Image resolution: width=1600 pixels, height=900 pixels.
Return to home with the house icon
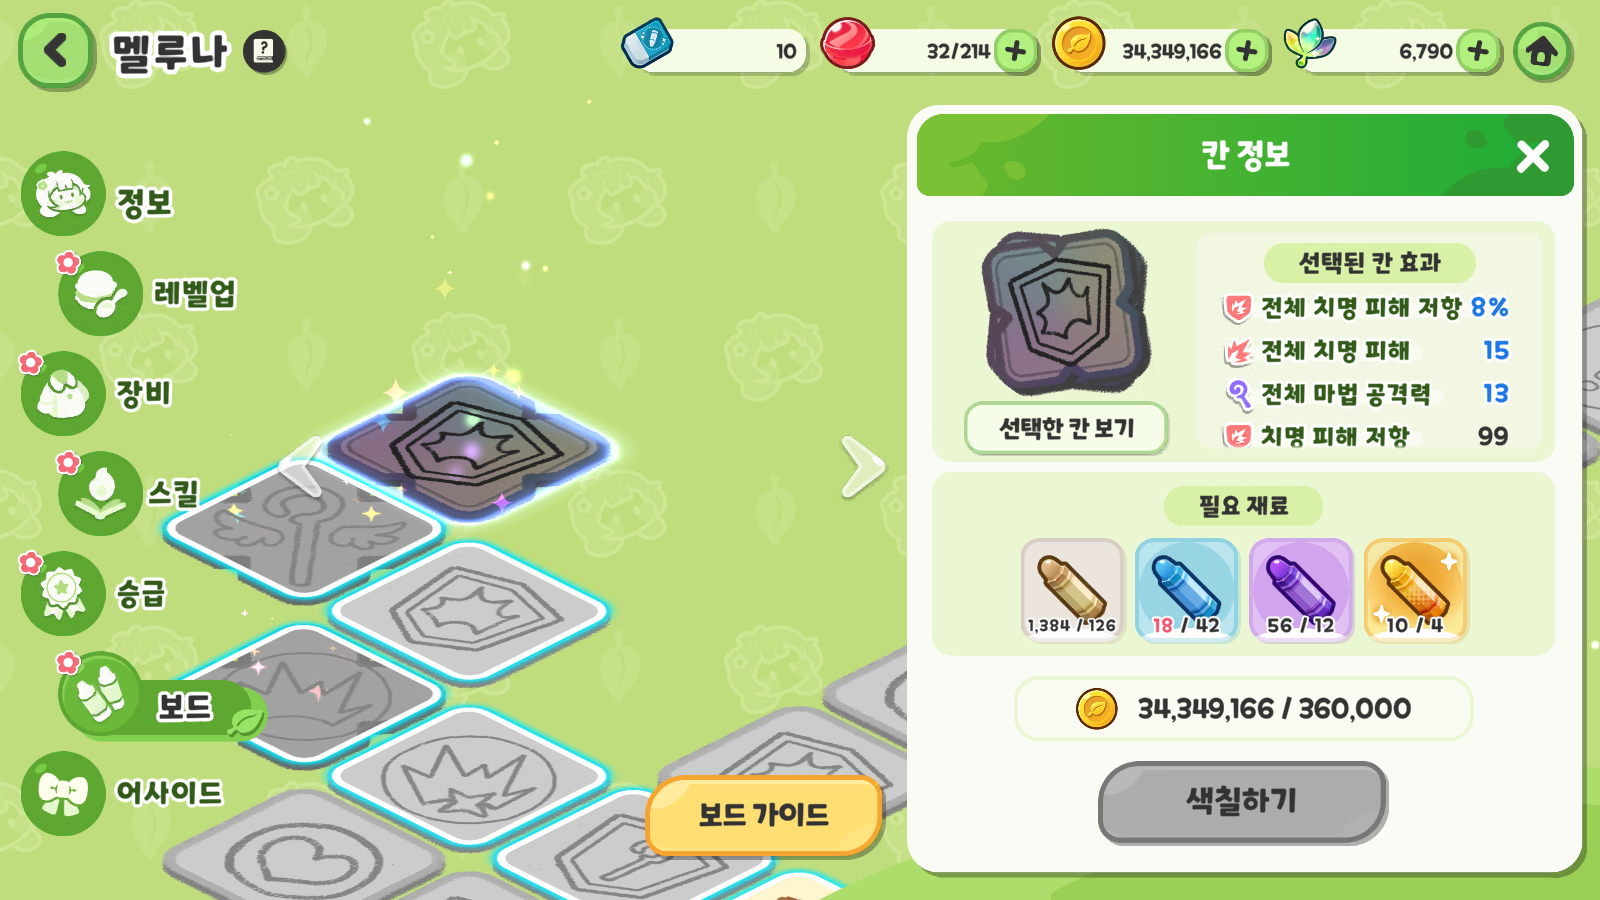pyautogui.click(x=1541, y=51)
